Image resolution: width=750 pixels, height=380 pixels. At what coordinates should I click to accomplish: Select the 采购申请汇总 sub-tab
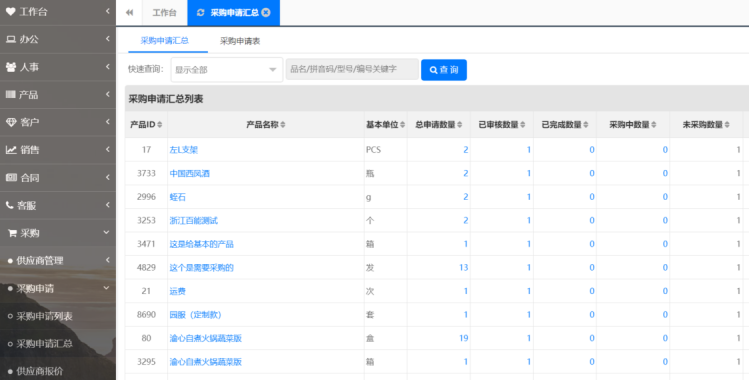pos(165,41)
